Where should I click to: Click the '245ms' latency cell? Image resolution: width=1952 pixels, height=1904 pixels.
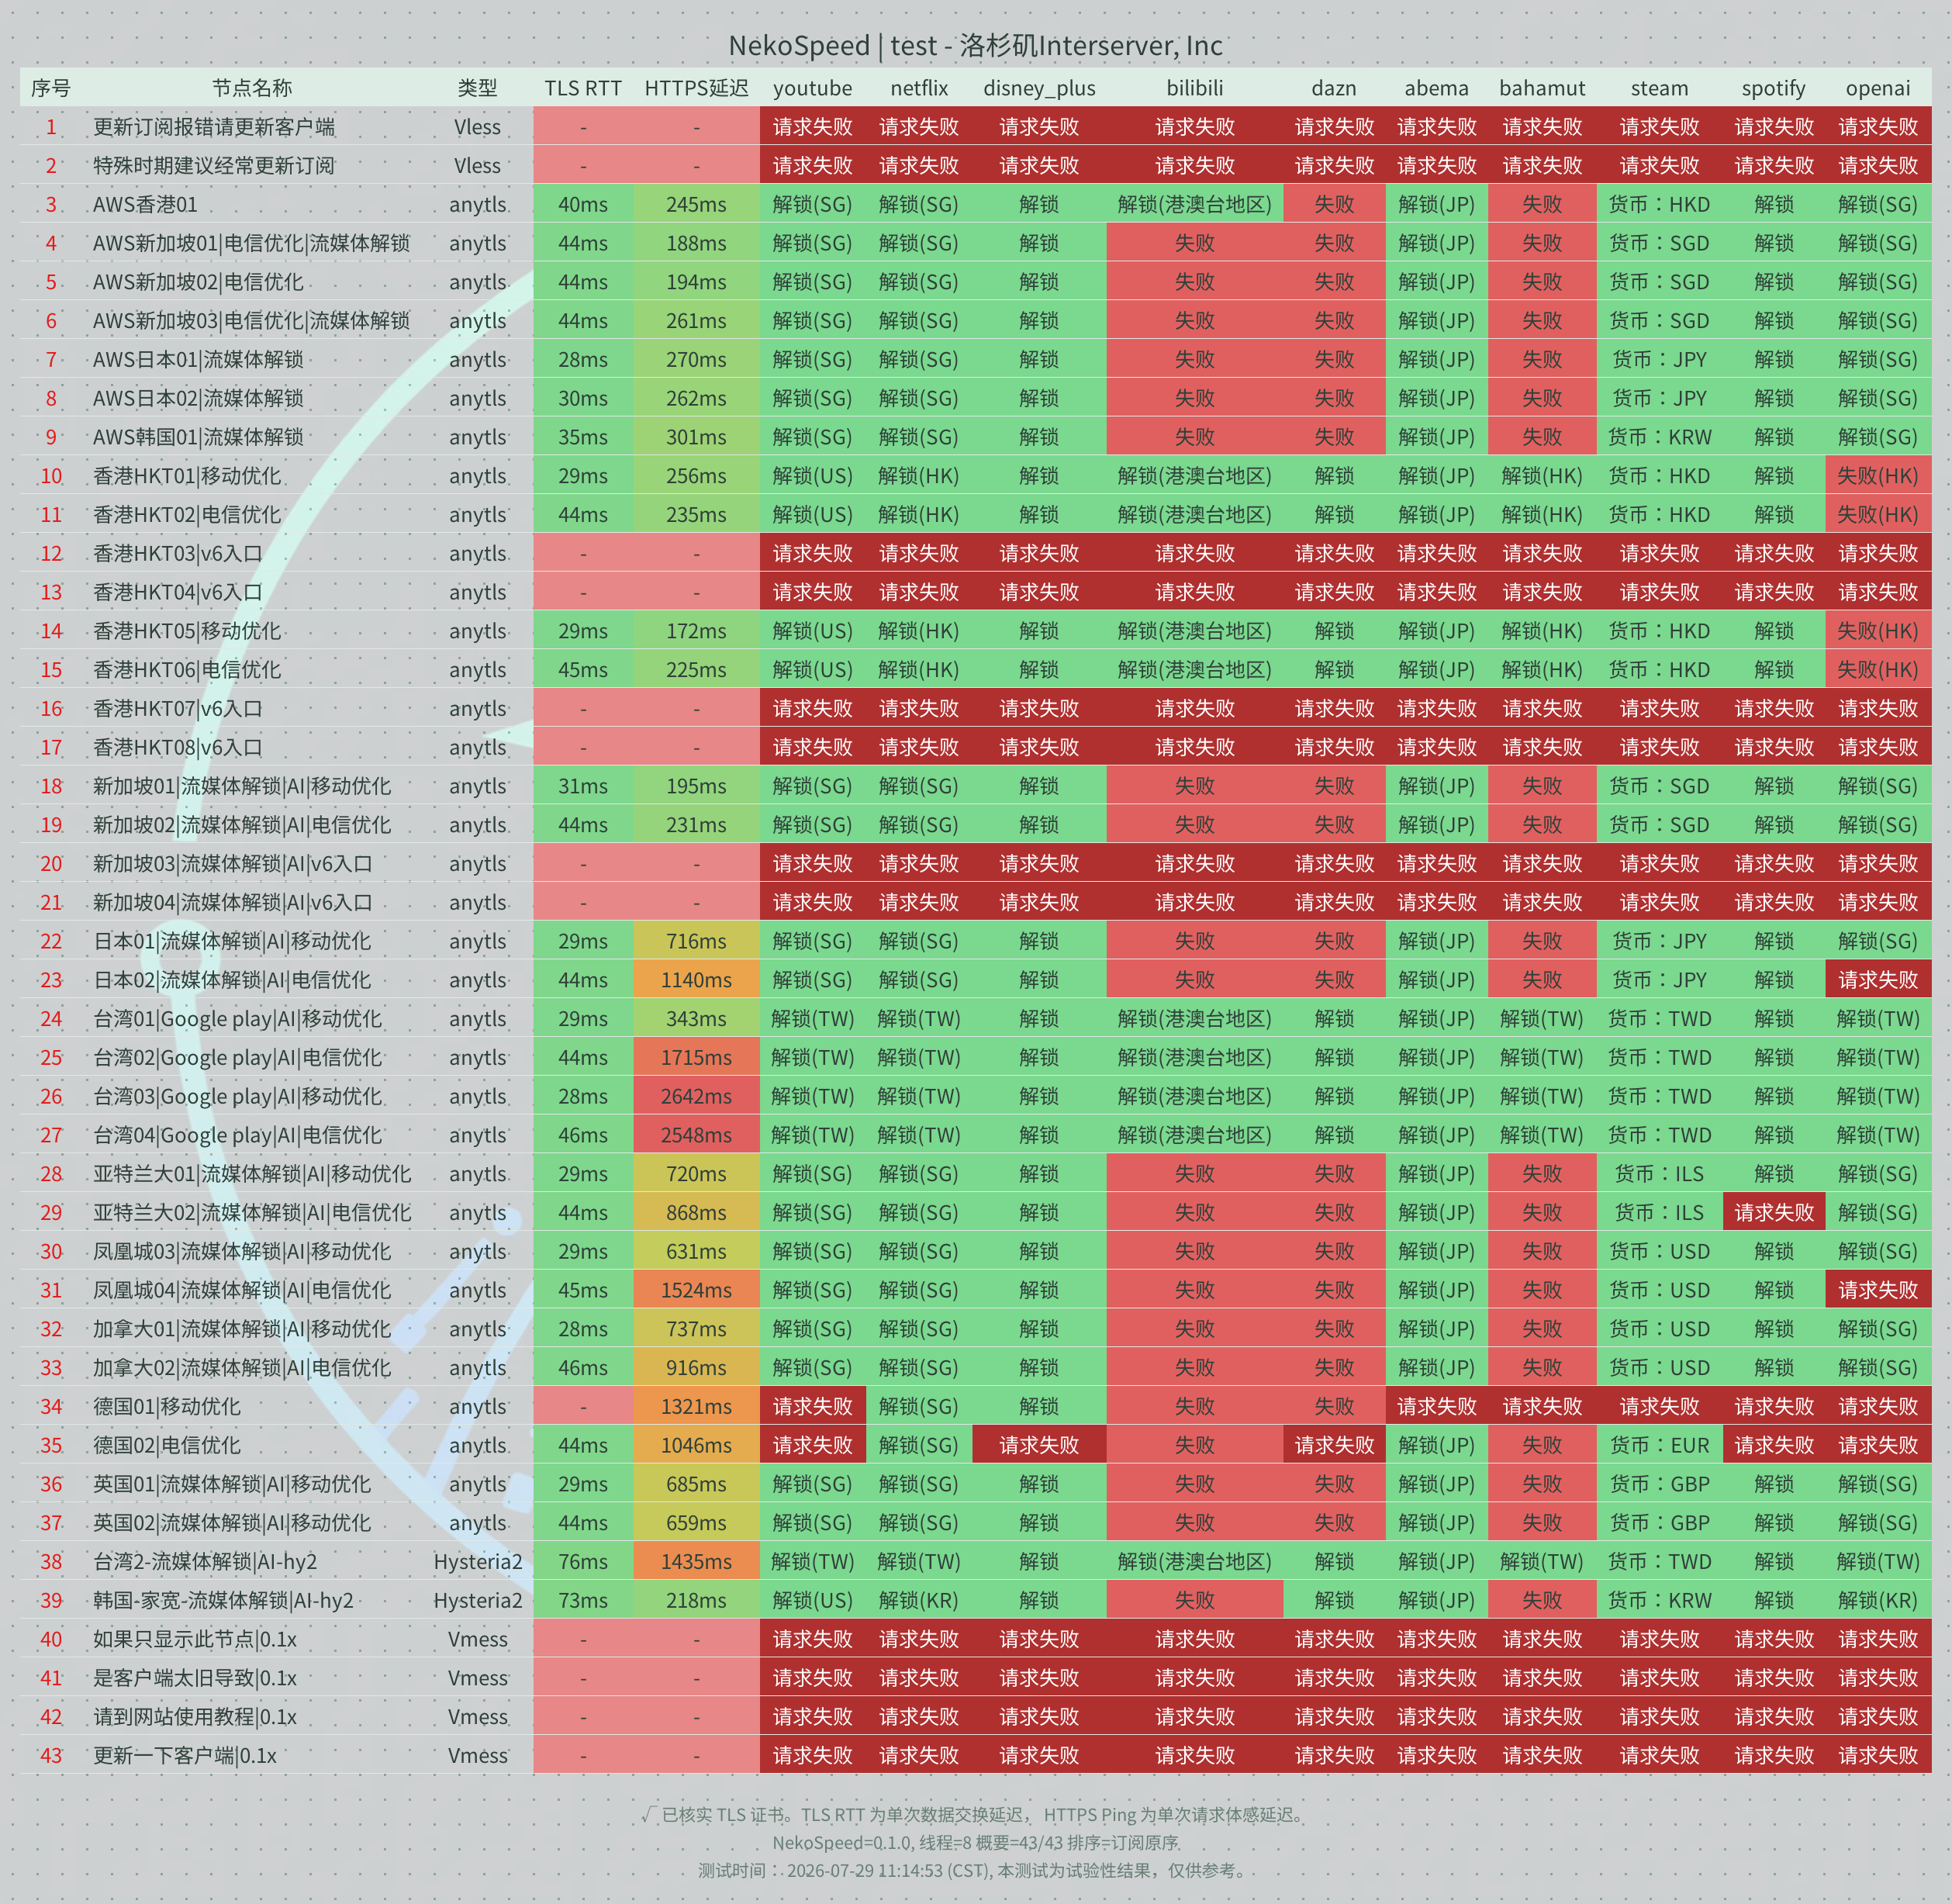click(x=696, y=204)
